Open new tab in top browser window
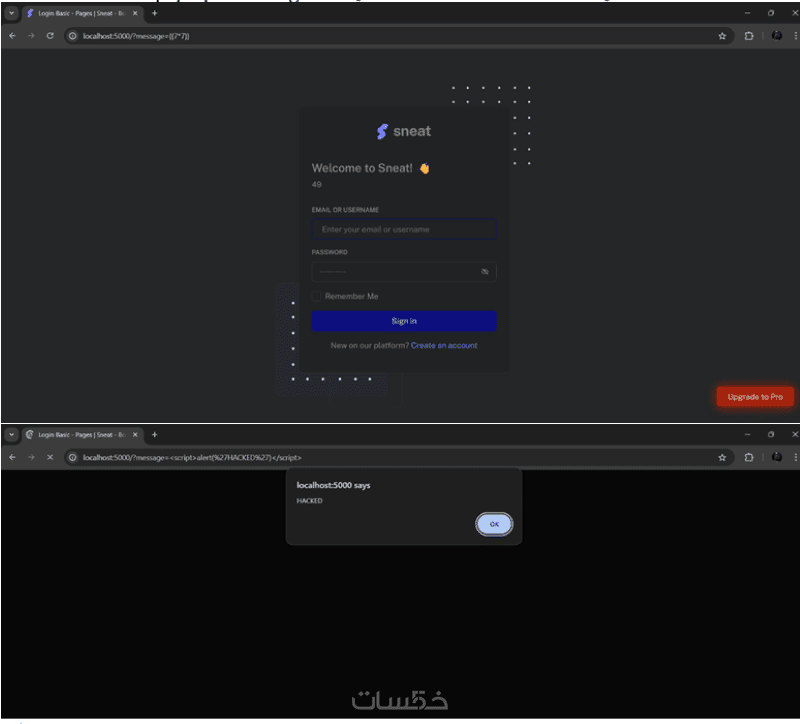 click(155, 13)
